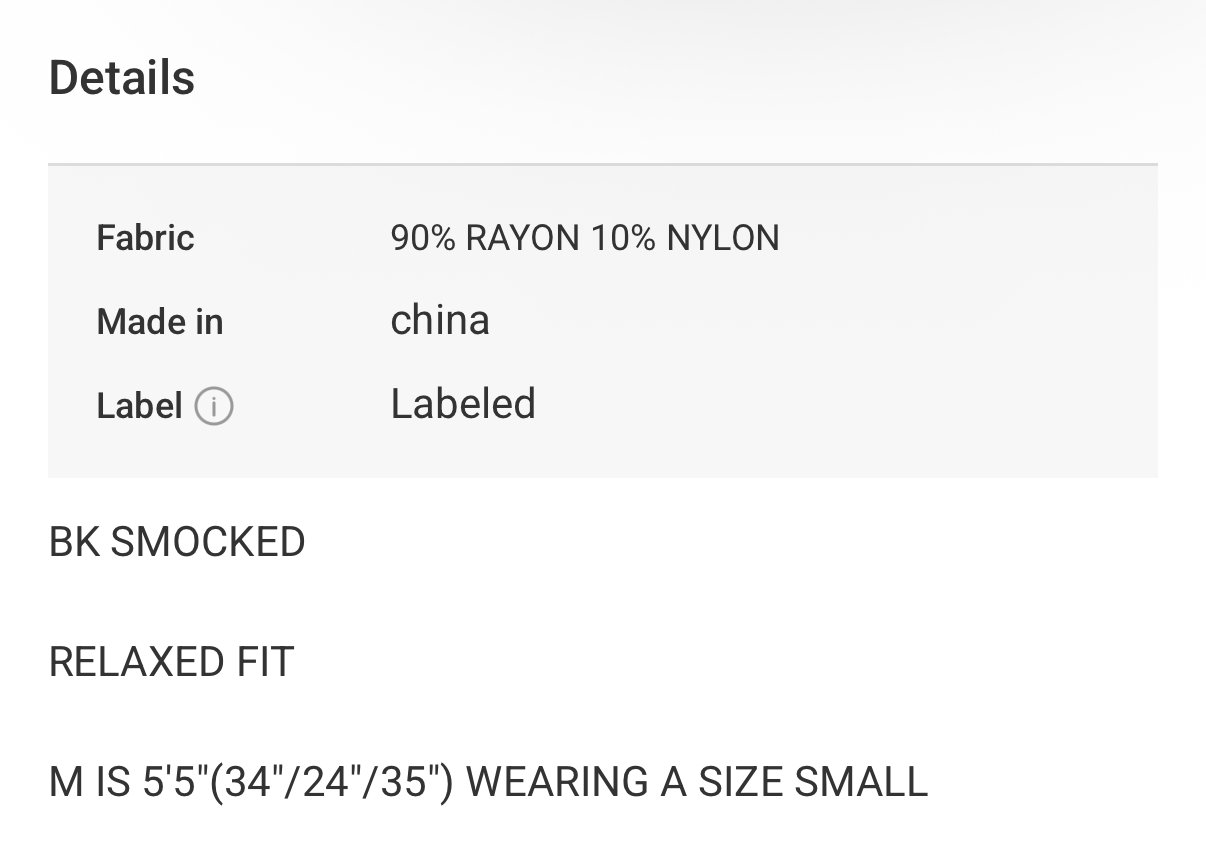
Task: Click the measurements 34"/24"/35" text
Action: tap(333, 782)
